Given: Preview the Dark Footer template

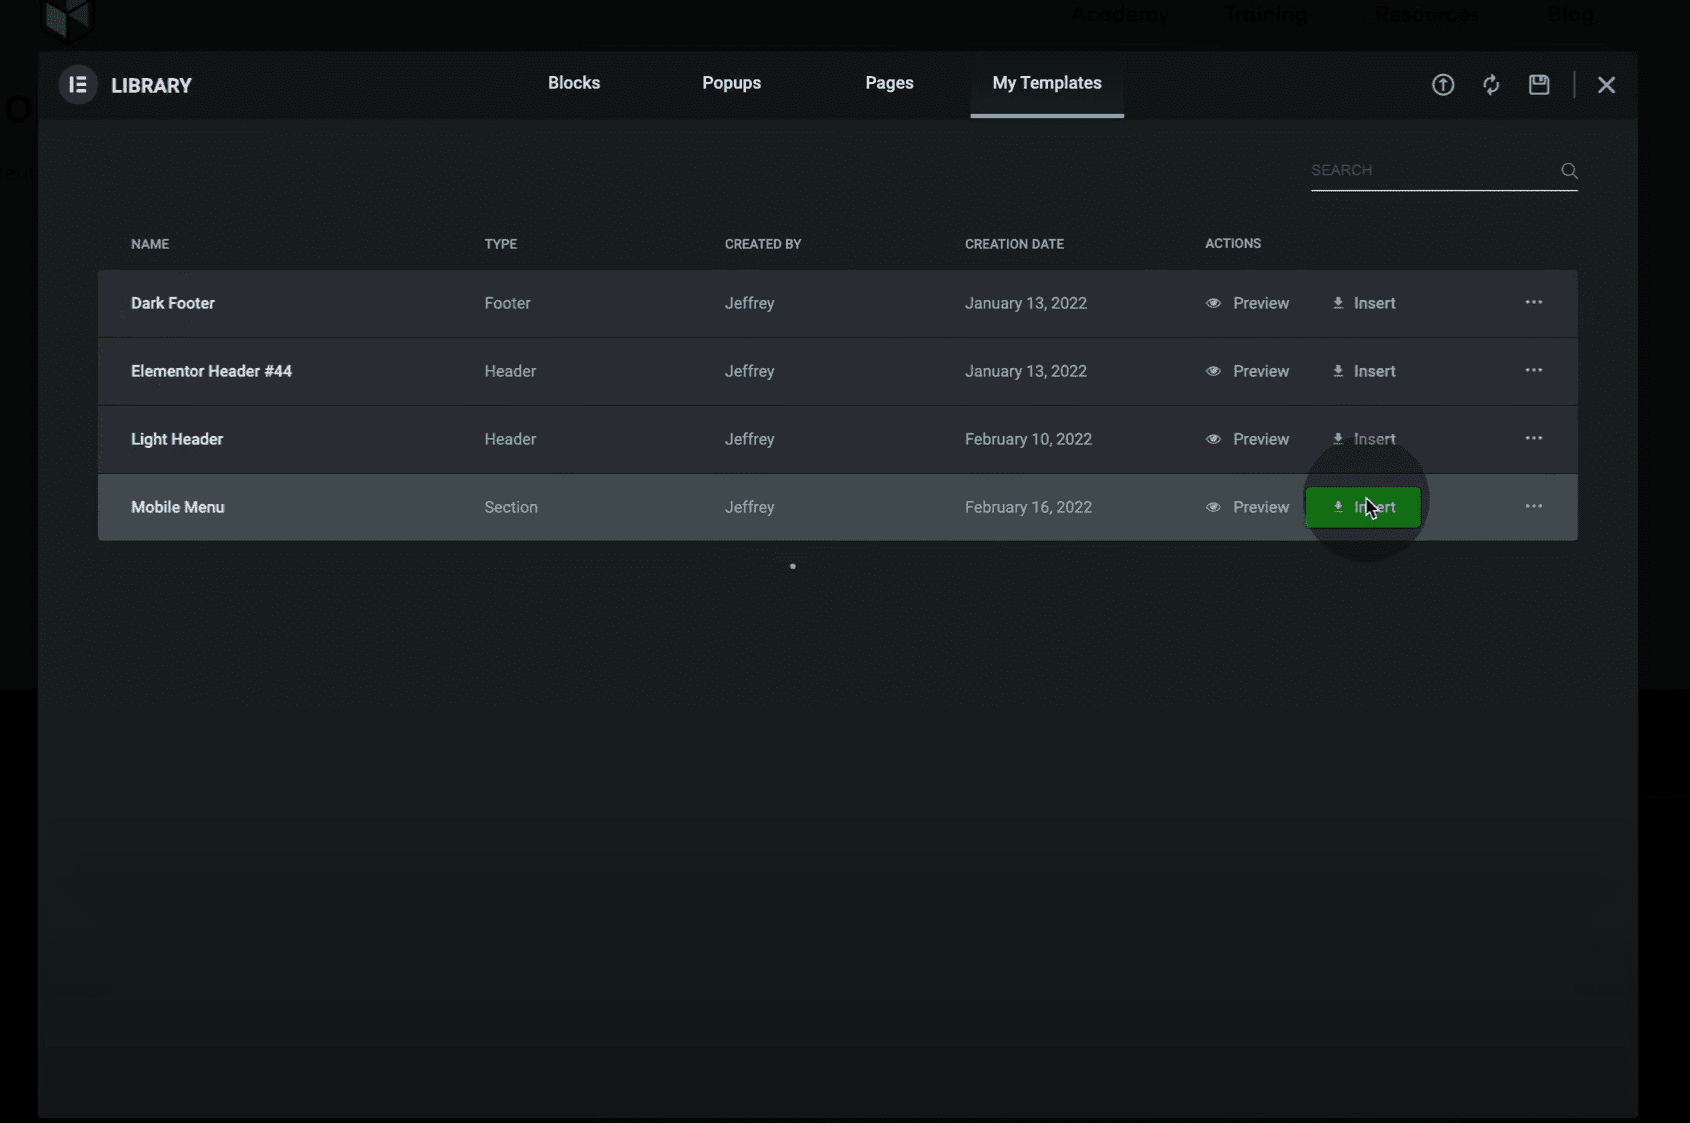Looking at the screenshot, I should coord(1247,303).
